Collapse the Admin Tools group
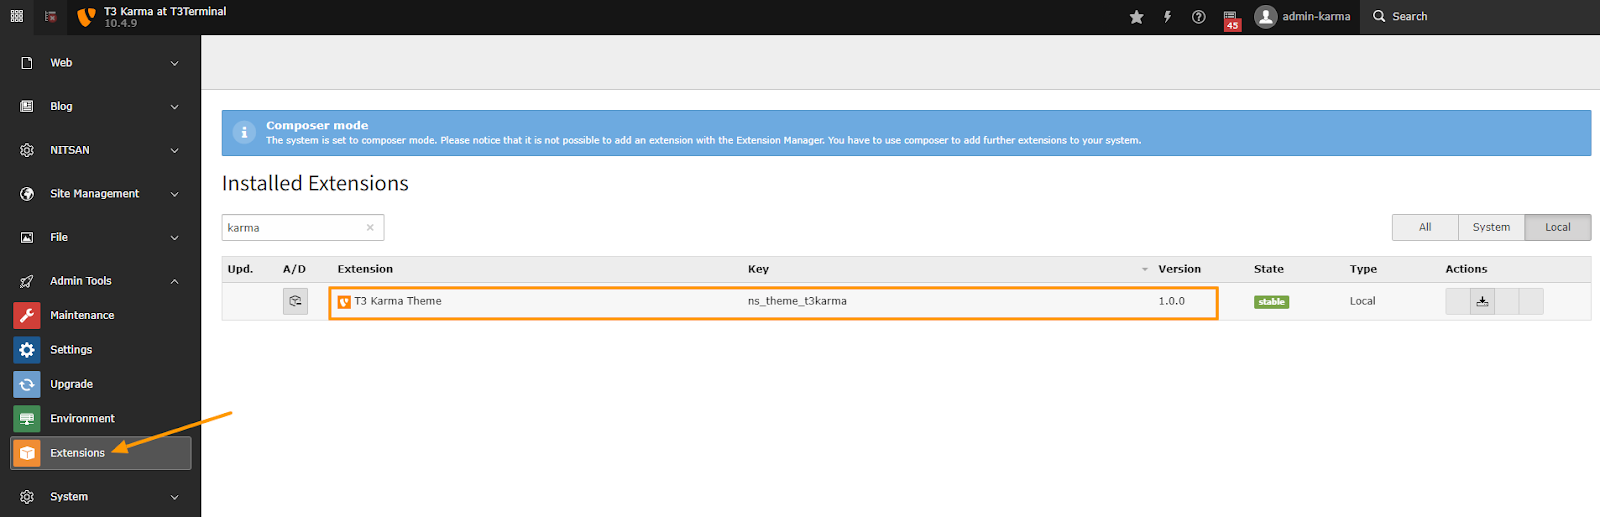 click(175, 281)
